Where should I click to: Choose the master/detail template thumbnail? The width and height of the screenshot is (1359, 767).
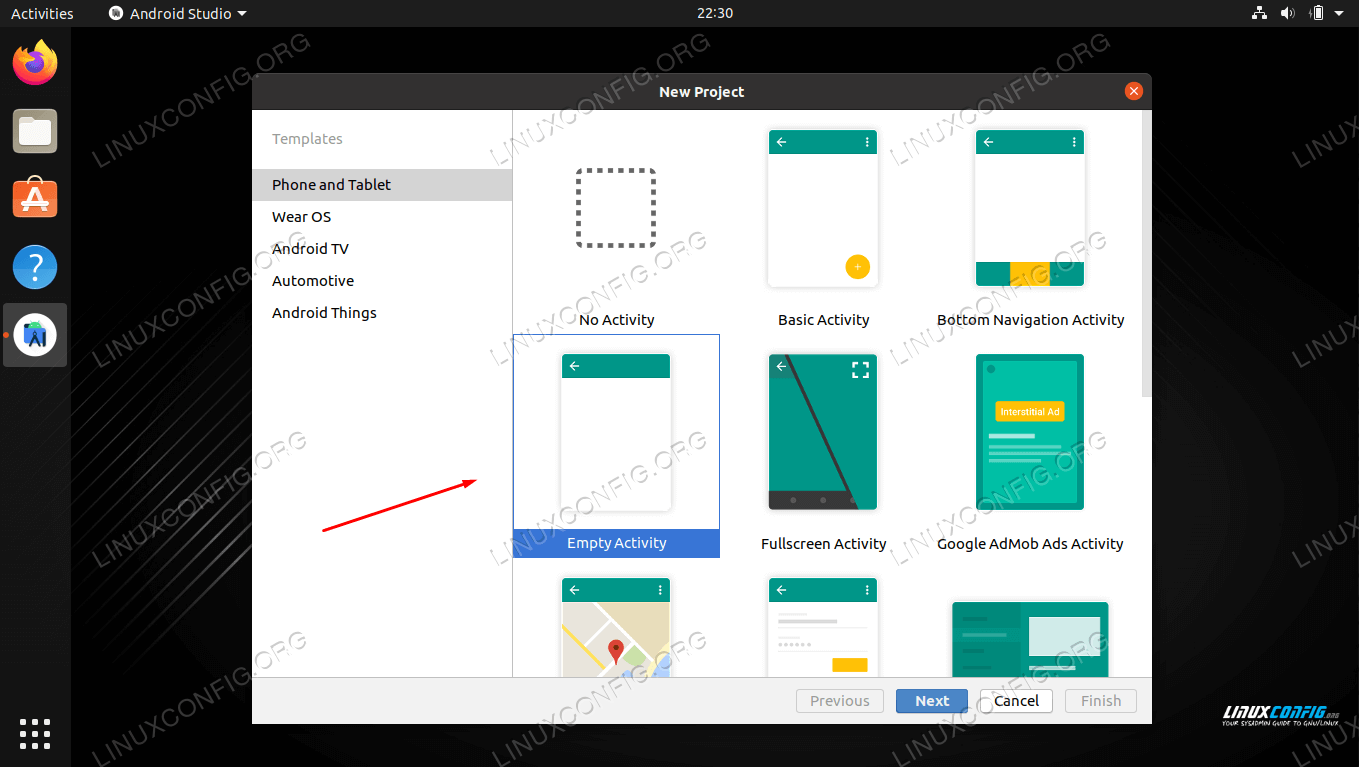click(1030, 639)
